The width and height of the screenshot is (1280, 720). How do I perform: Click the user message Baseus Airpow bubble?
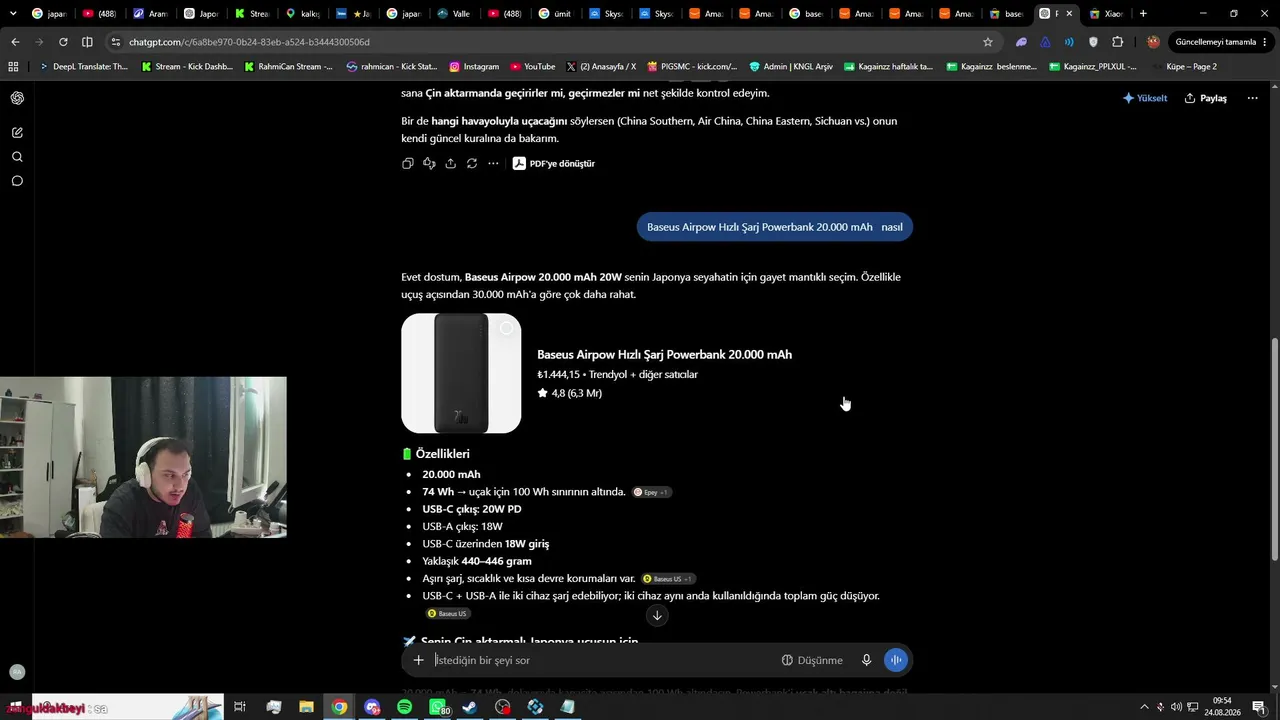pyautogui.click(x=774, y=227)
